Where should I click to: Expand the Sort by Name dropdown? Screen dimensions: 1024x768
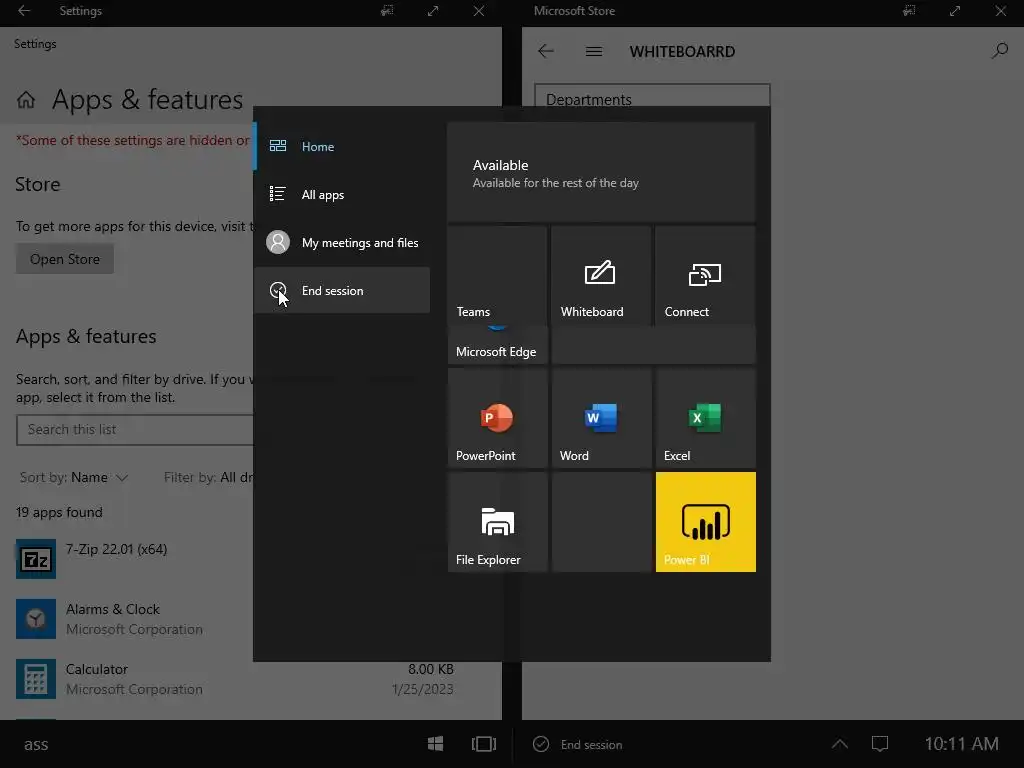(x=73, y=477)
